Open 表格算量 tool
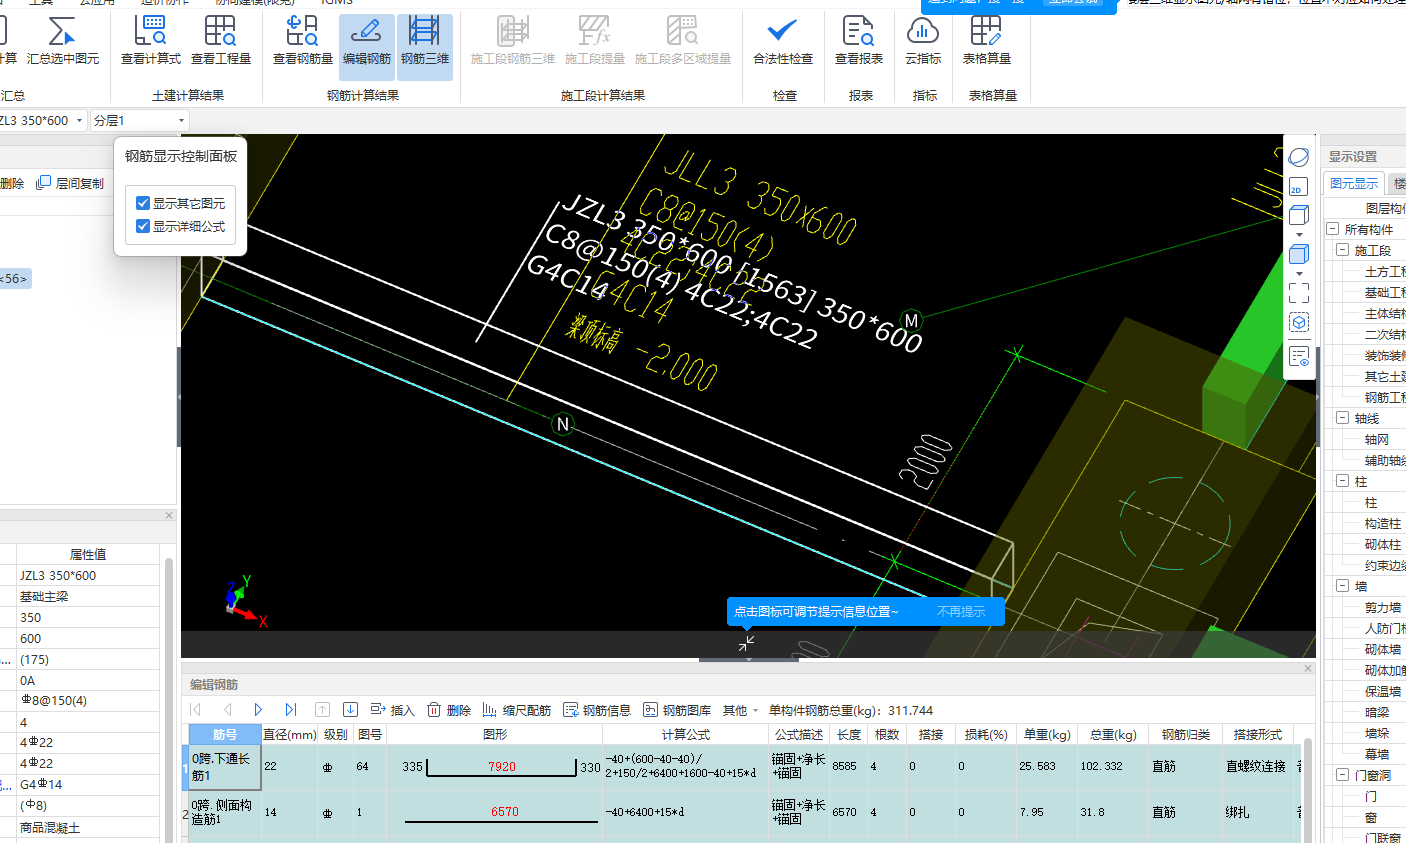Screen dimensions: 1406x843 987,40
